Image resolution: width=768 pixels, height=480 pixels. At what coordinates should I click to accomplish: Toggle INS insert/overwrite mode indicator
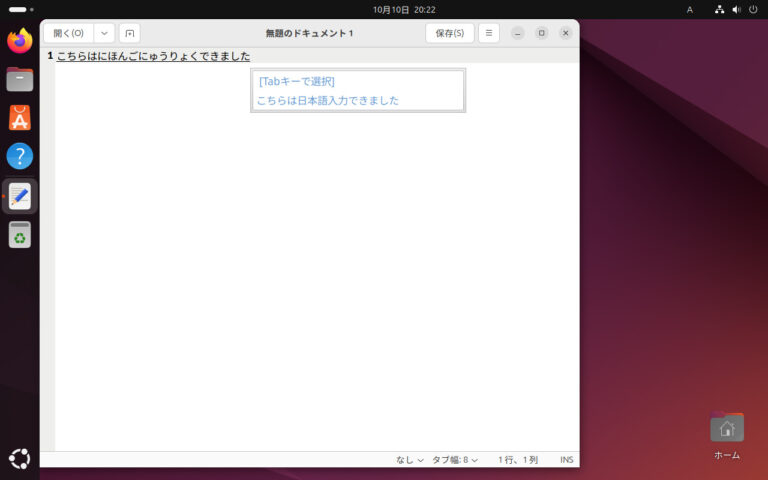567,460
